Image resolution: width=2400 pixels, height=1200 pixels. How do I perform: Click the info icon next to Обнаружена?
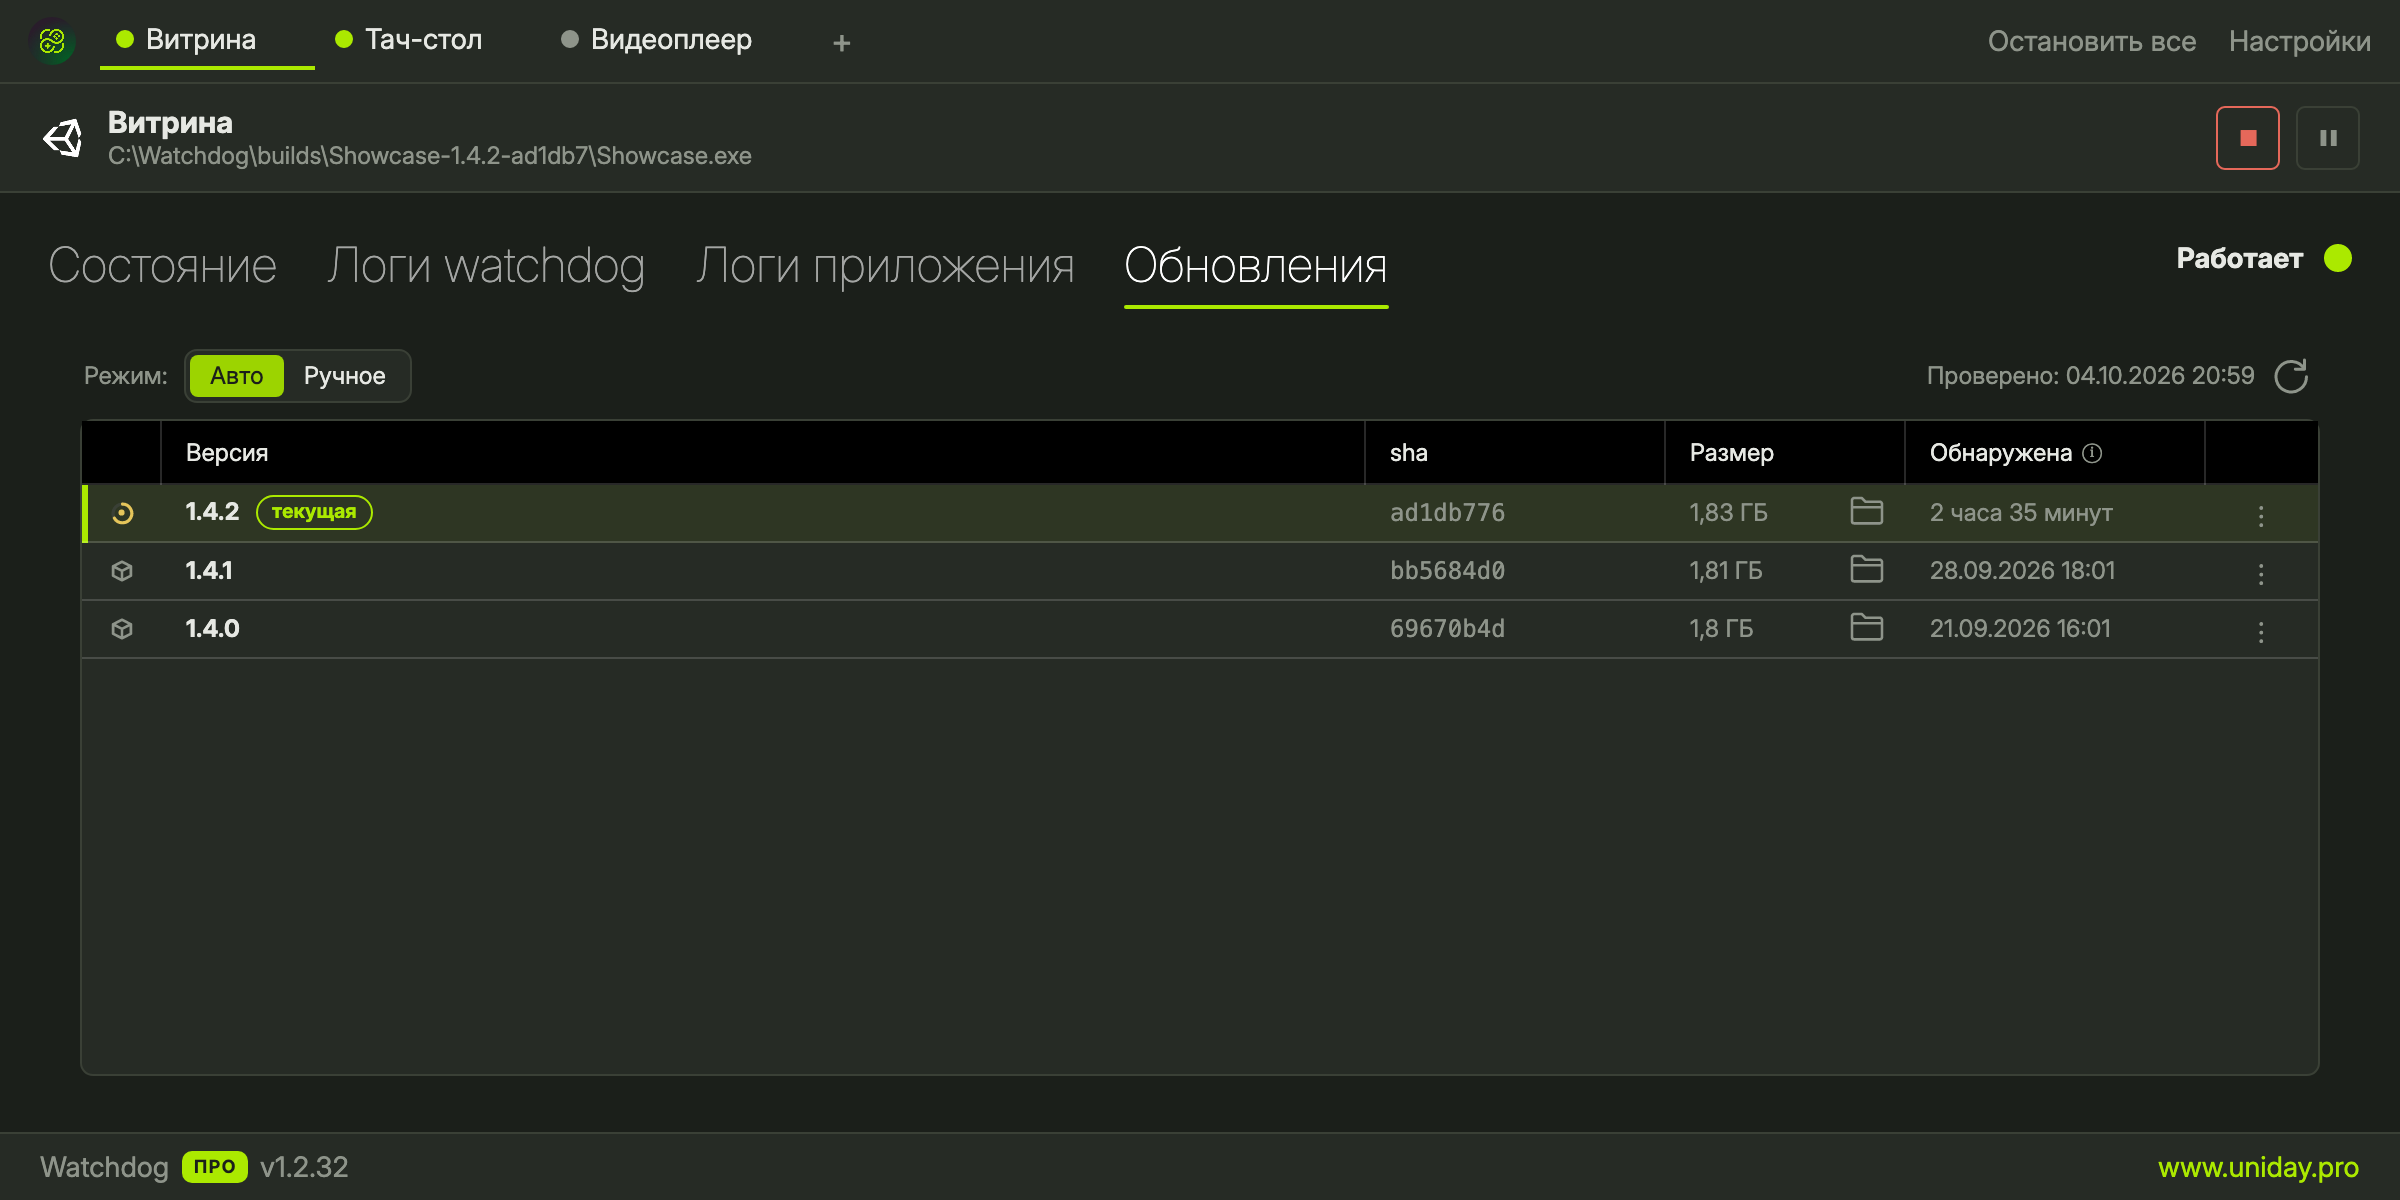point(2092,453)
